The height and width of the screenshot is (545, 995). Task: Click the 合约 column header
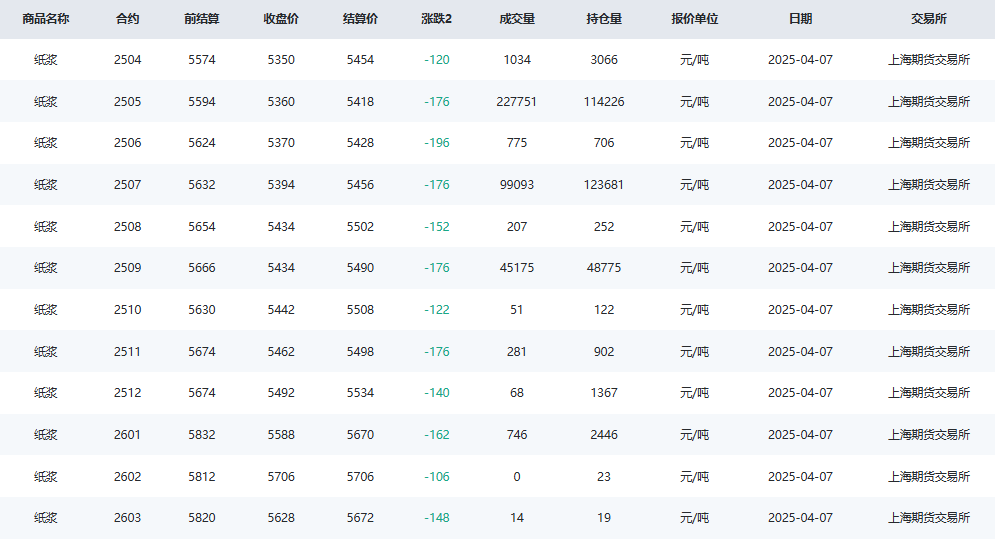(x=128, y=19)
